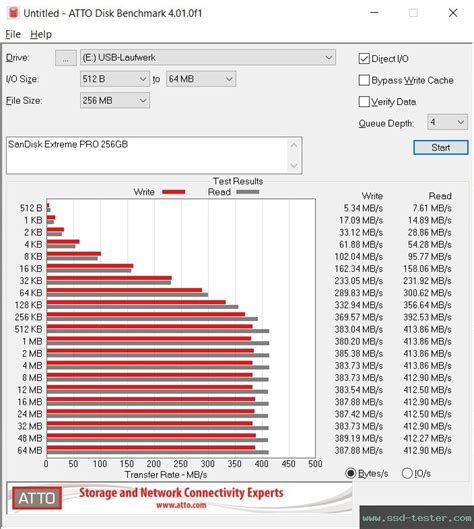Click the ATTO logo in the banner
The image size is (474, 529).
tap(37, 498)
